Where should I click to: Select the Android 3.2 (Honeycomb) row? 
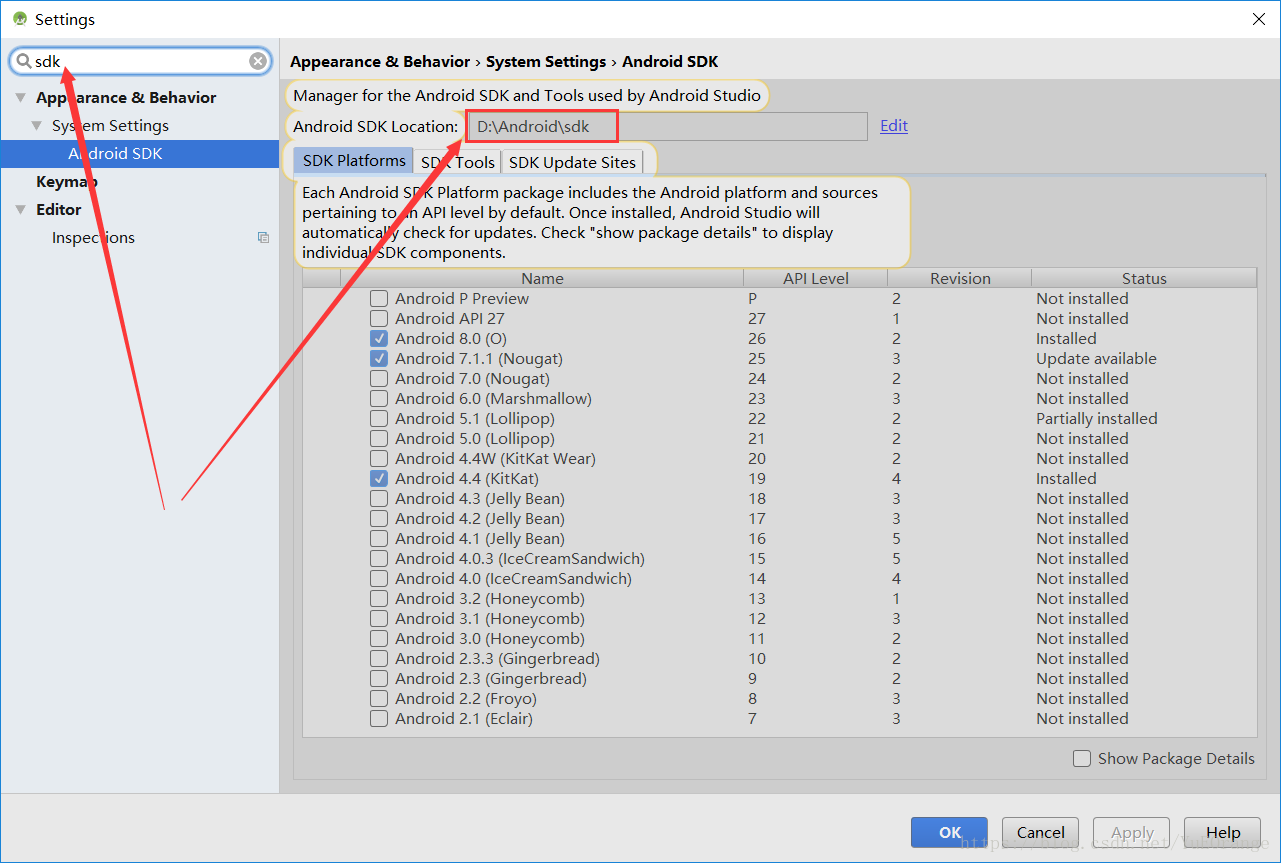pyautogui.click(x=780, y=598)
